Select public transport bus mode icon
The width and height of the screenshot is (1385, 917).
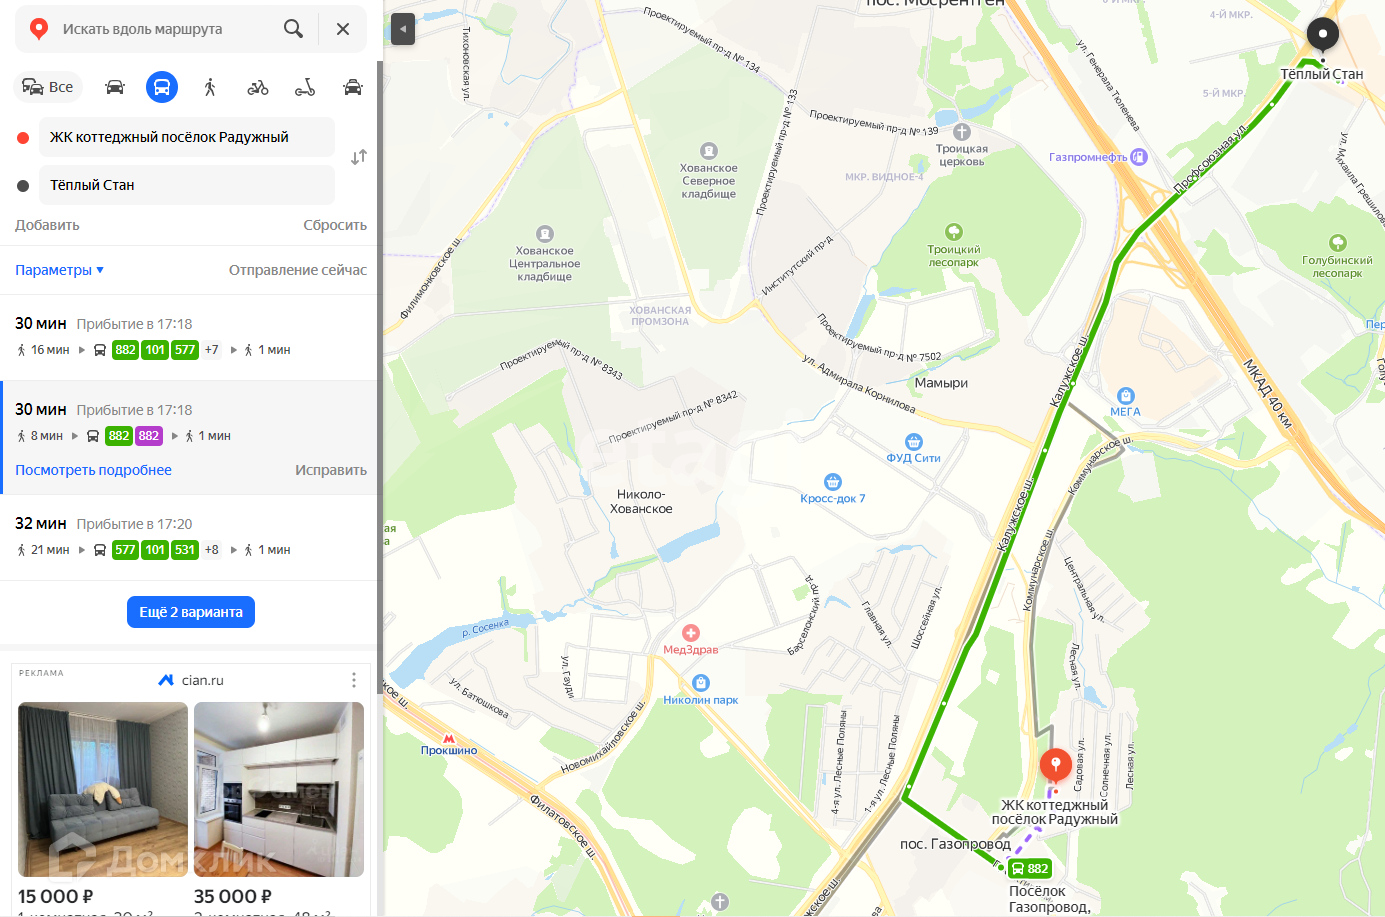162,87
